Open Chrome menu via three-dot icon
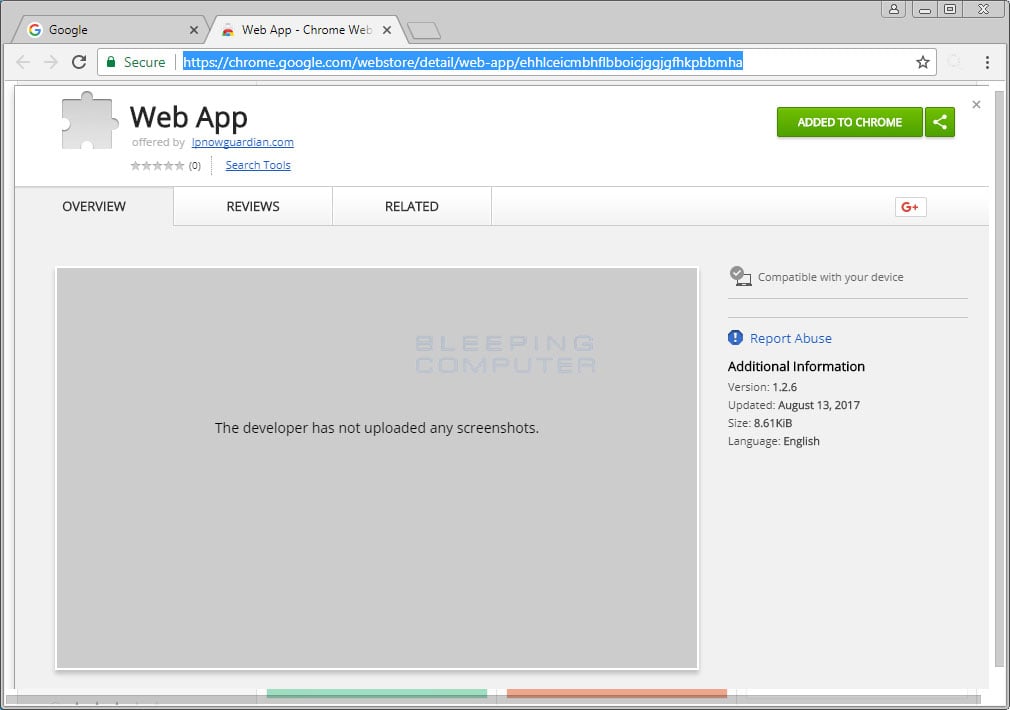Viewport: 1010px width, 710px height. pyautogui.click(x=988, y=62)
